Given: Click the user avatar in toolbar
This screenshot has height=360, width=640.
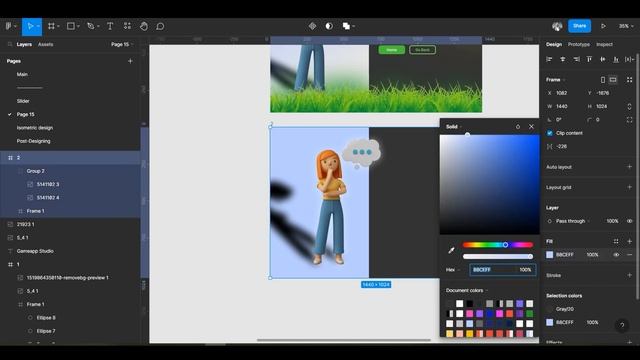Looking at the screenshot, I should tap(557, 26).
